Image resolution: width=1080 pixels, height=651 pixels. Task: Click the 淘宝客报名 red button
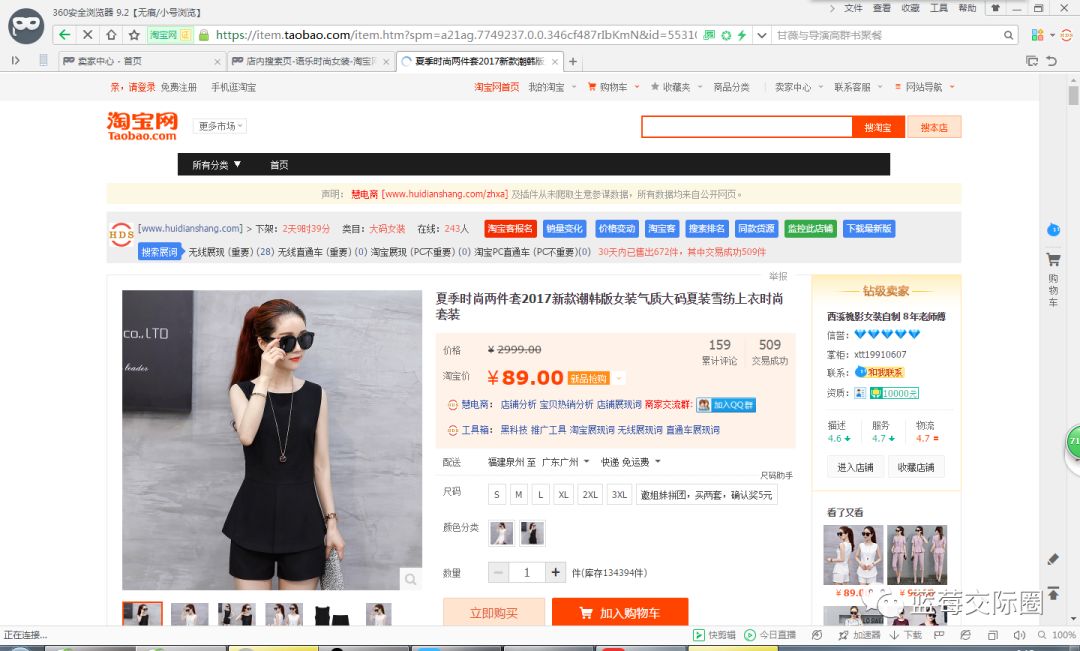click(510, 229)
